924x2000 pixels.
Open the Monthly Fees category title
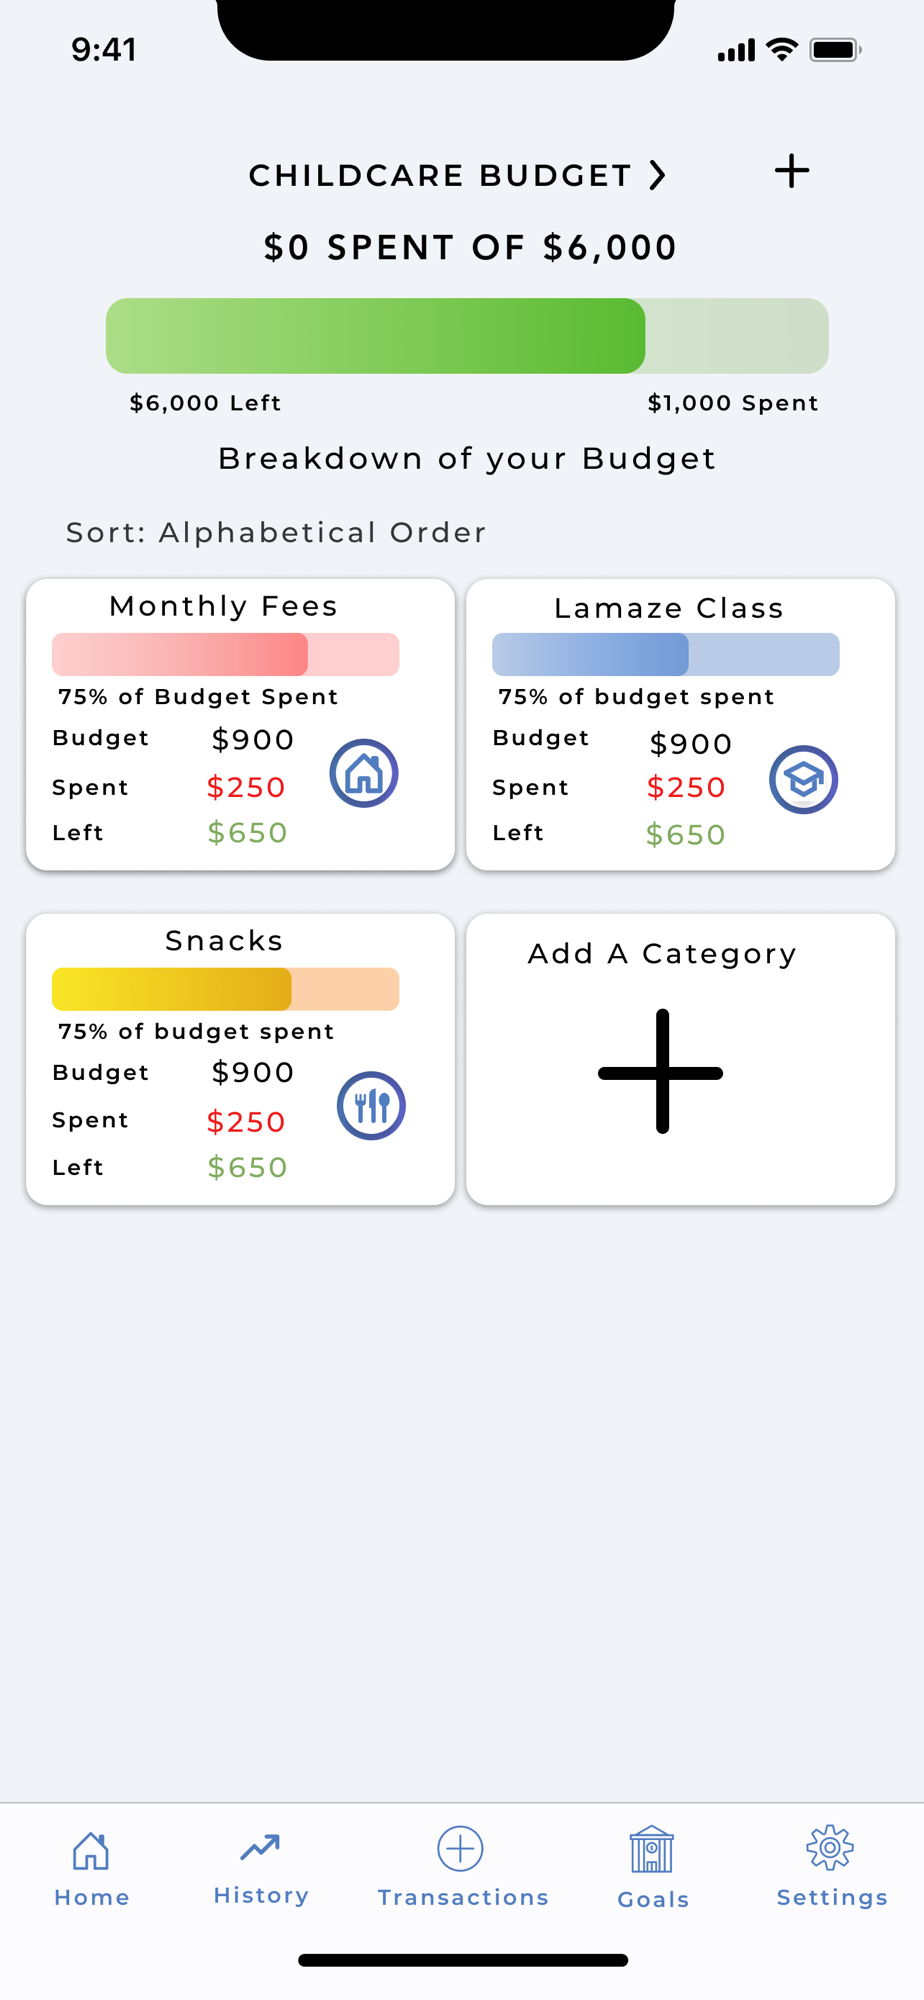[x=223, y=606]
